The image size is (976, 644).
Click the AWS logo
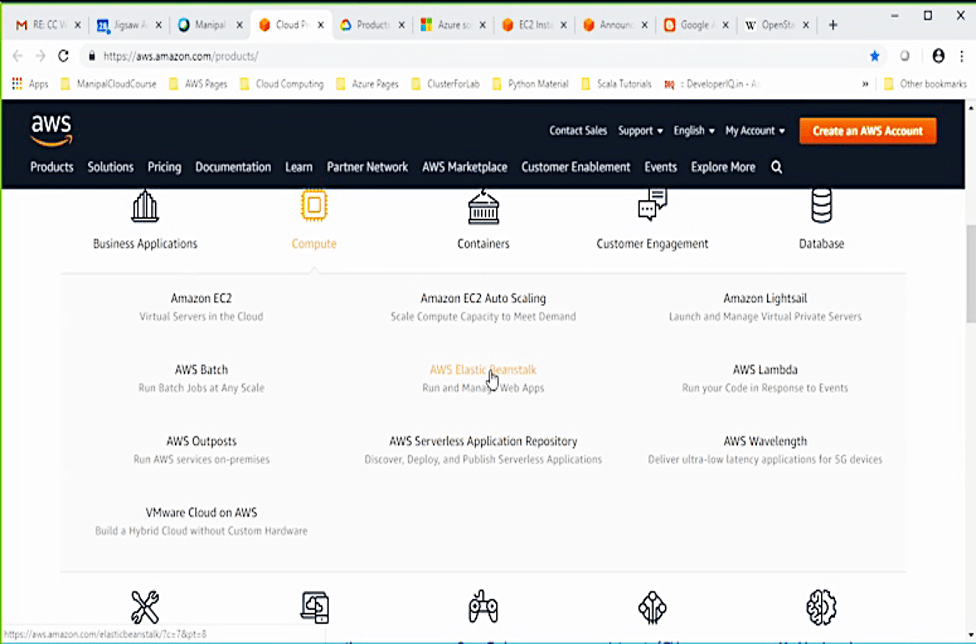pos(51,130)
